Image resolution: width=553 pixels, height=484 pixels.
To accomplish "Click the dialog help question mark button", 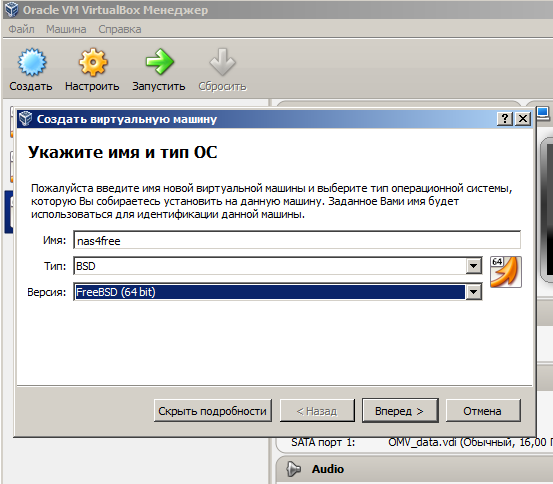I will 505,119.
